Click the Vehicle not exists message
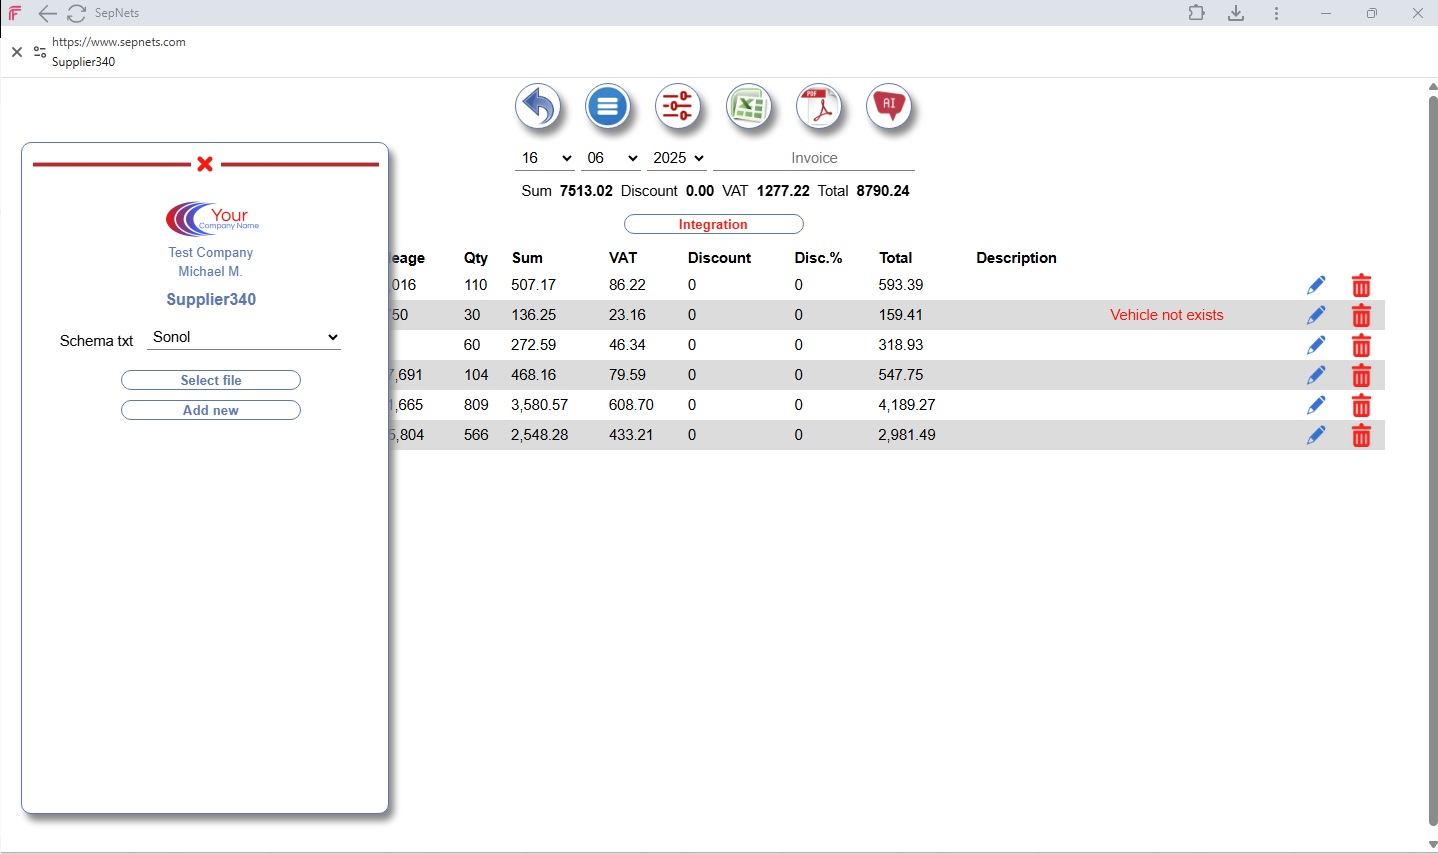 point(1167,315)
